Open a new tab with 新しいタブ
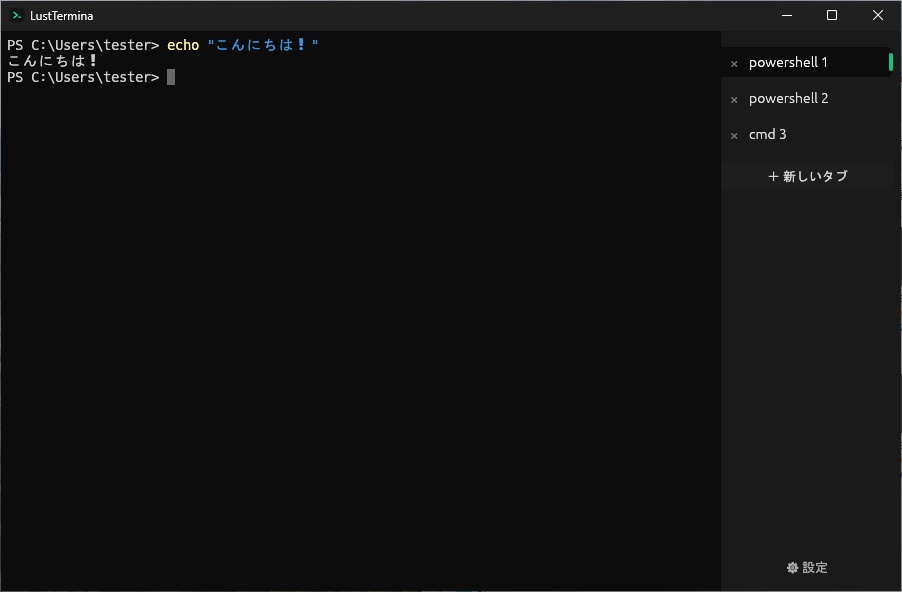The width and height of the screenshot is (902, 592). coord(808,176)
